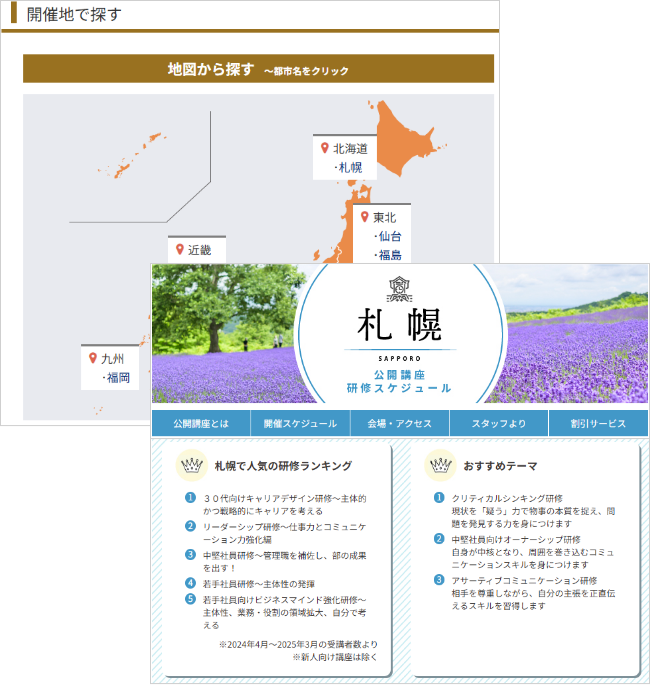
Task: Click the crown icon next to おすすめテーマ
Action: coord(439,465)
